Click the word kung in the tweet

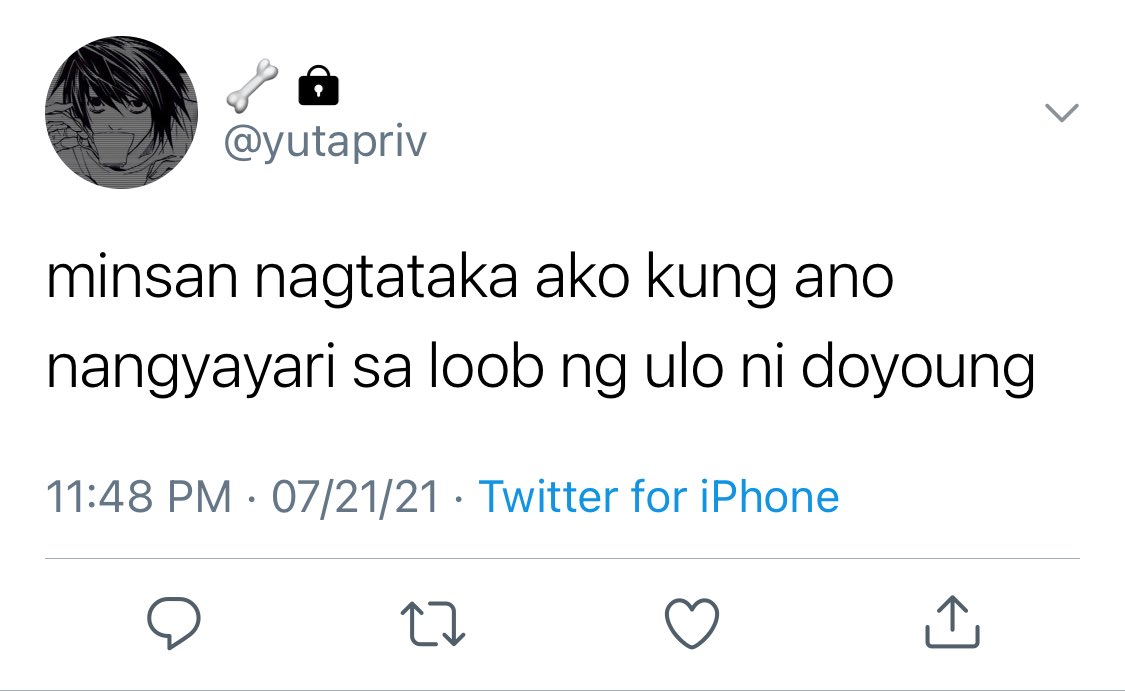pos(711,280)
